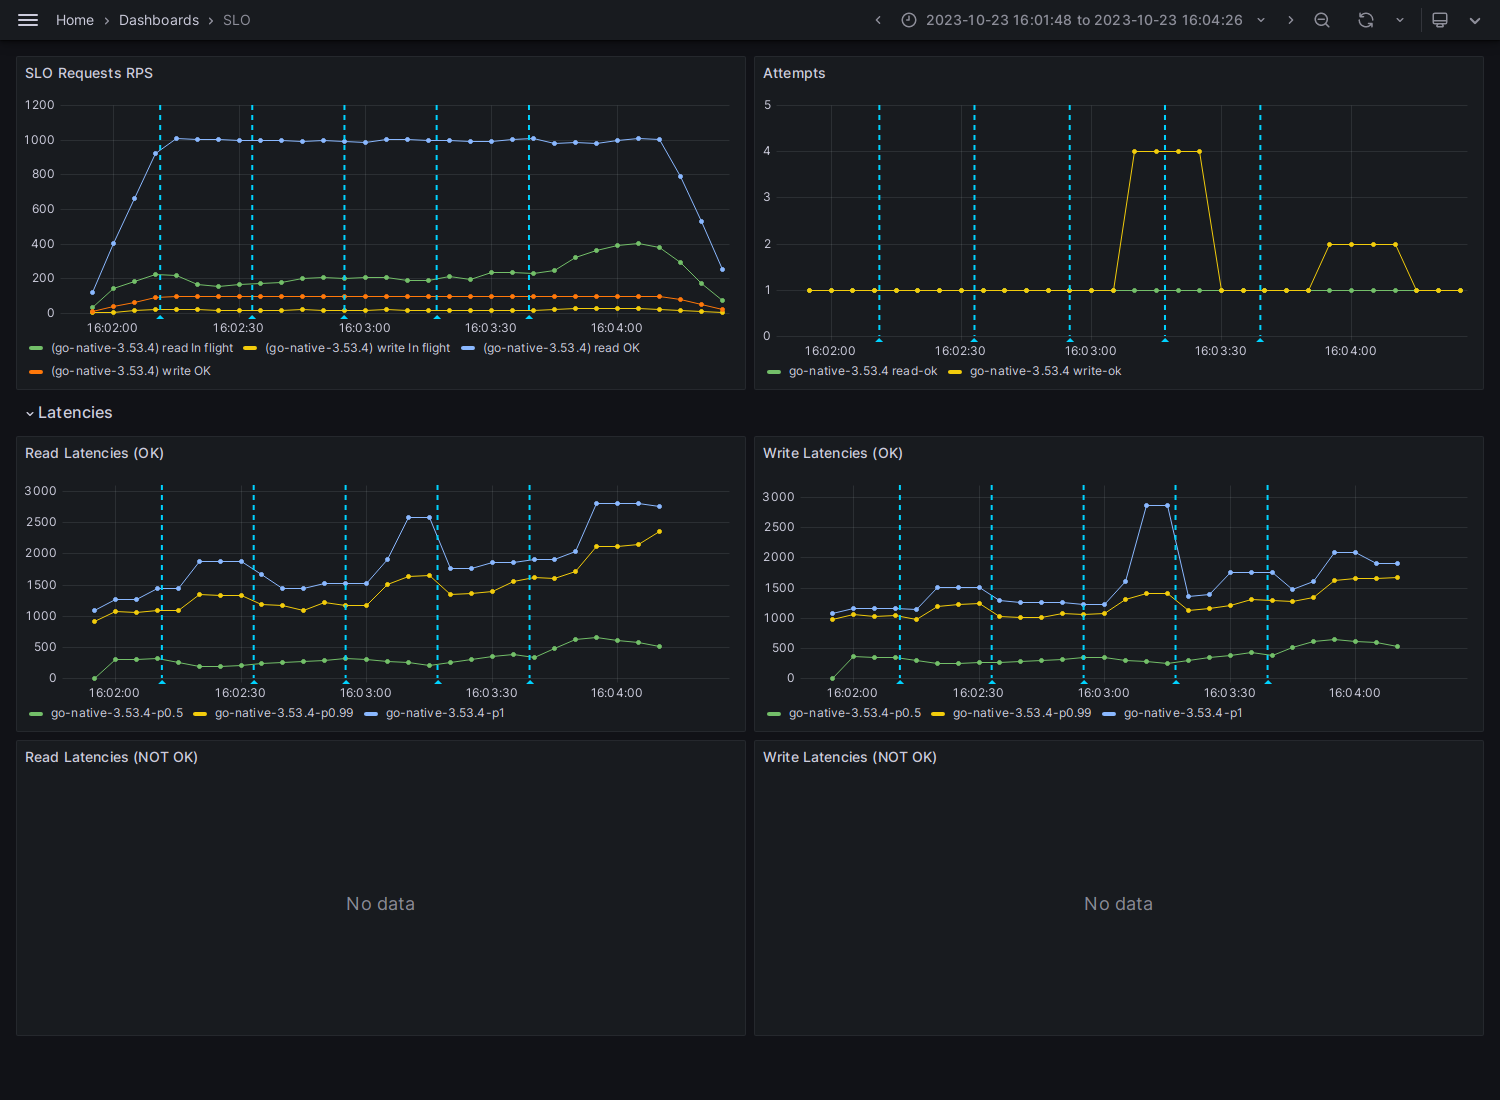The width and height of the screenshot is (1500, 1100).
Task: Click No data in Write Latencies NOT OK
Action: pos(1118,904)
